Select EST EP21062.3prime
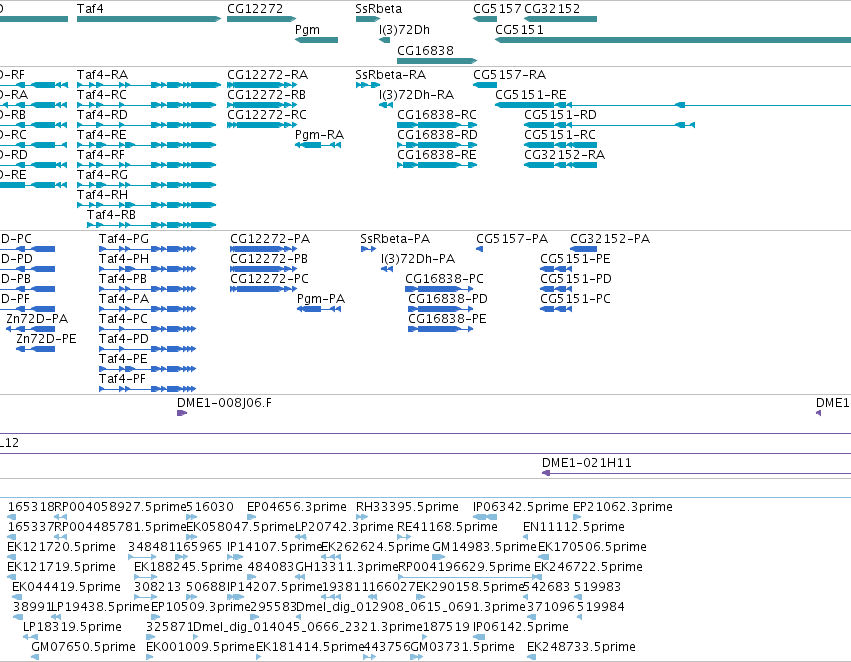The width and height of the screenshot is (851, 662). [x=623, y=507]
